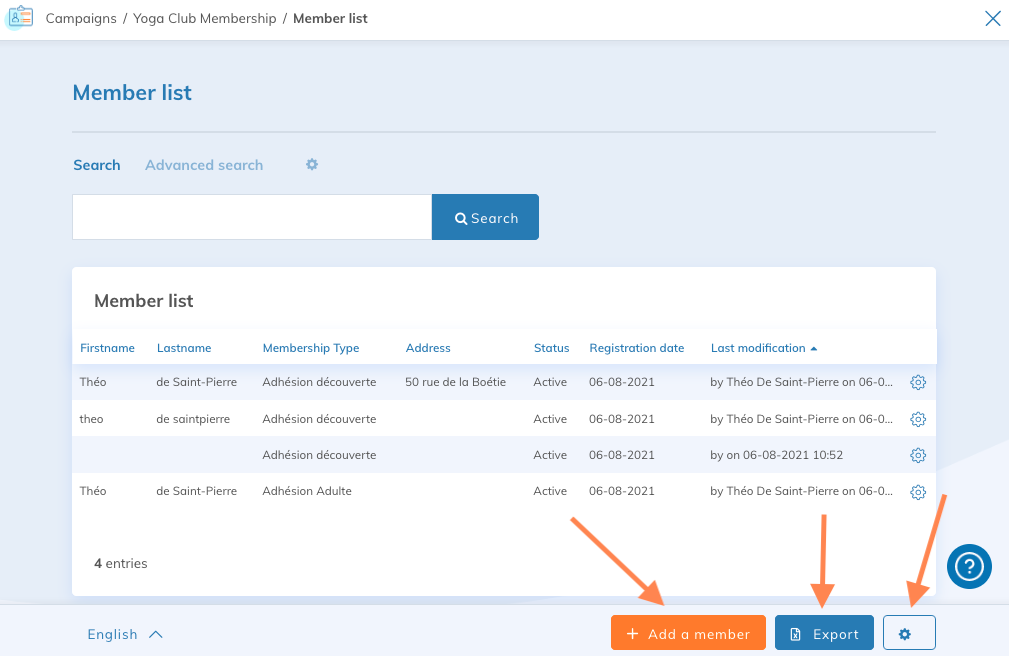Expand the English language selector
1009x656 pixels.
coord(125,634)
